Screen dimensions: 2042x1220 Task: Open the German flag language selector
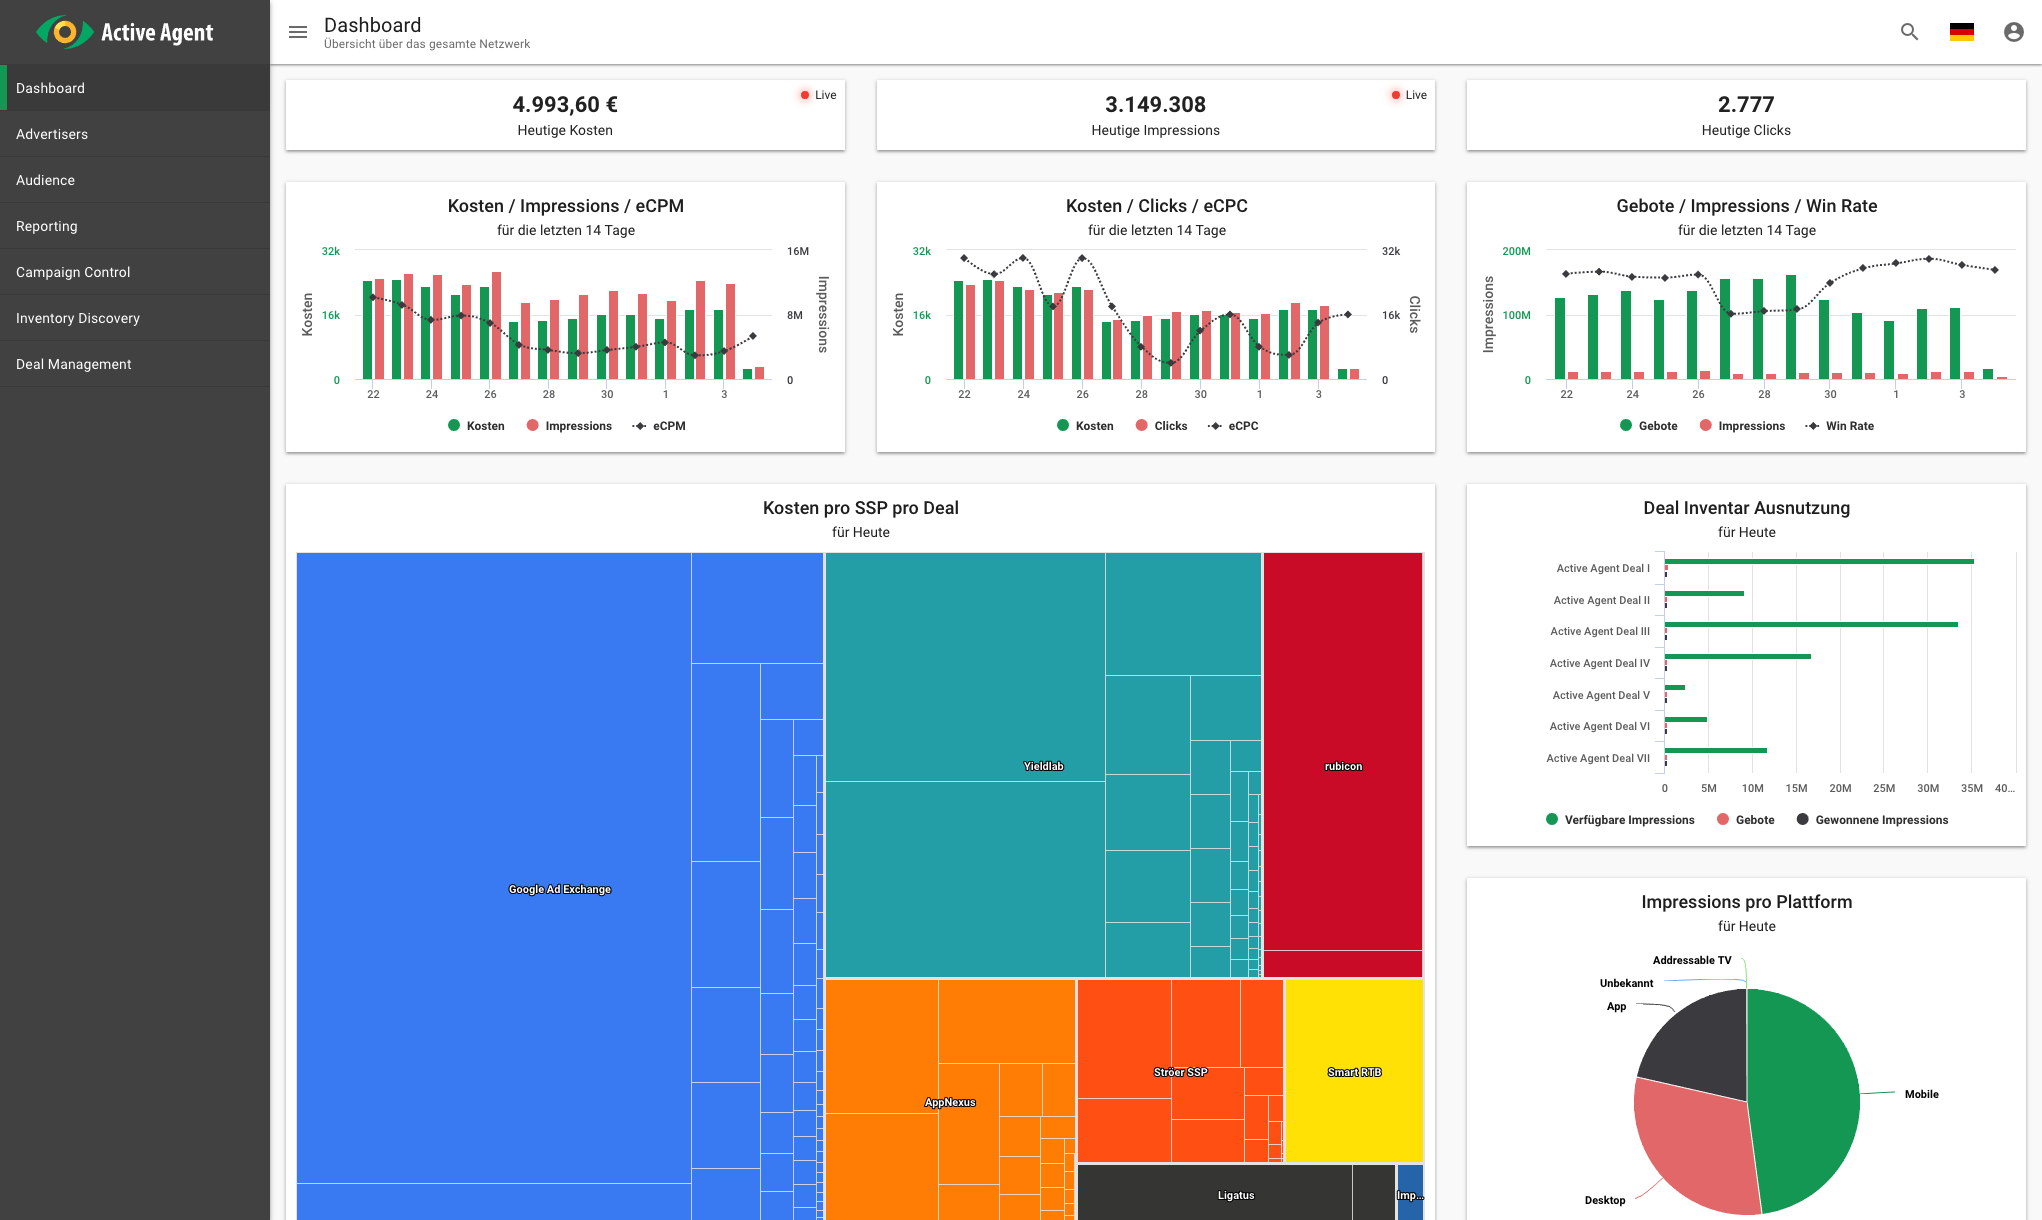coord(1961,32)
